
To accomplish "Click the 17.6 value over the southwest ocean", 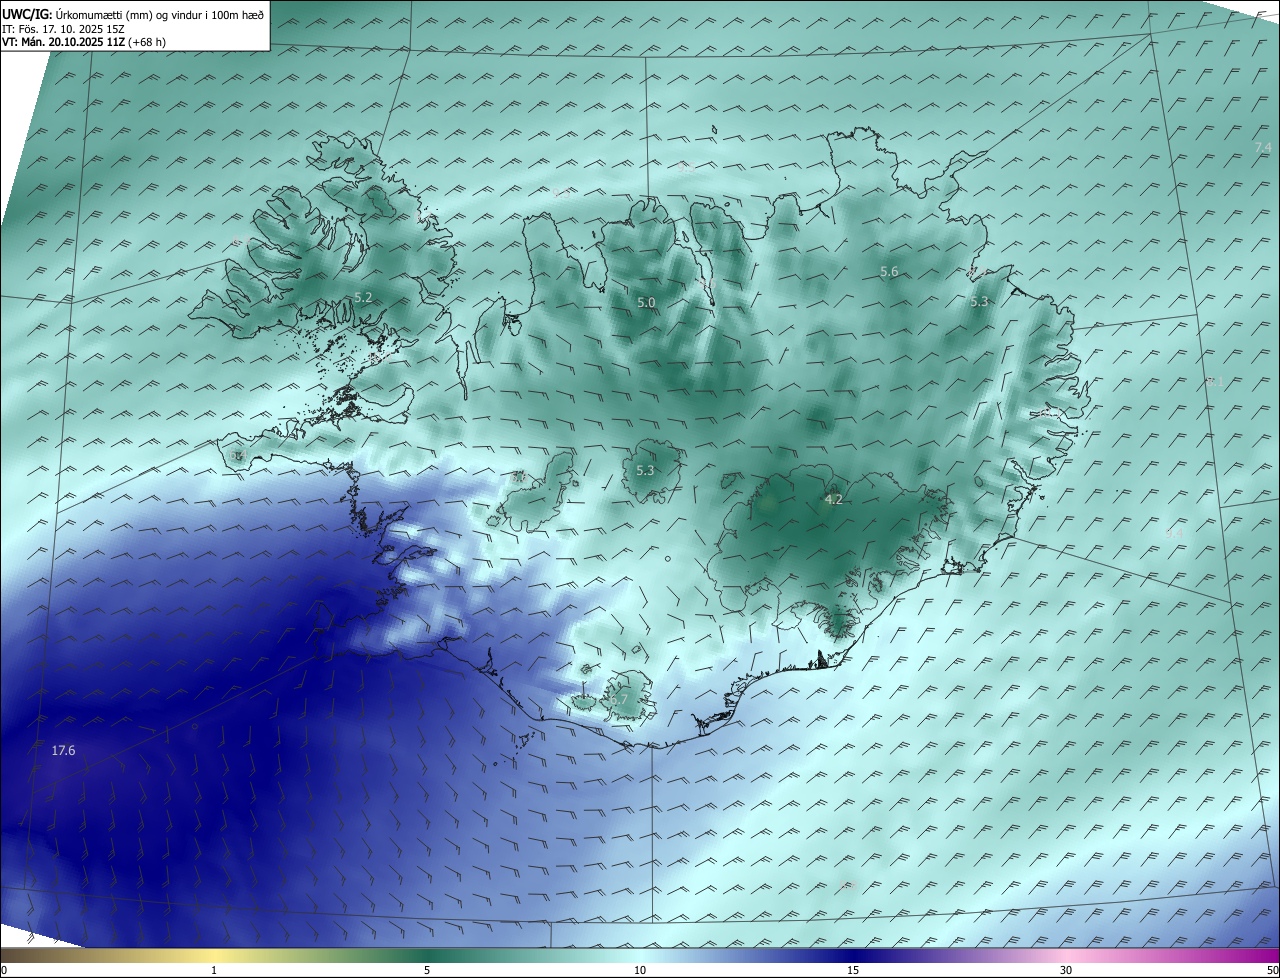I will (x=63, y=750).
